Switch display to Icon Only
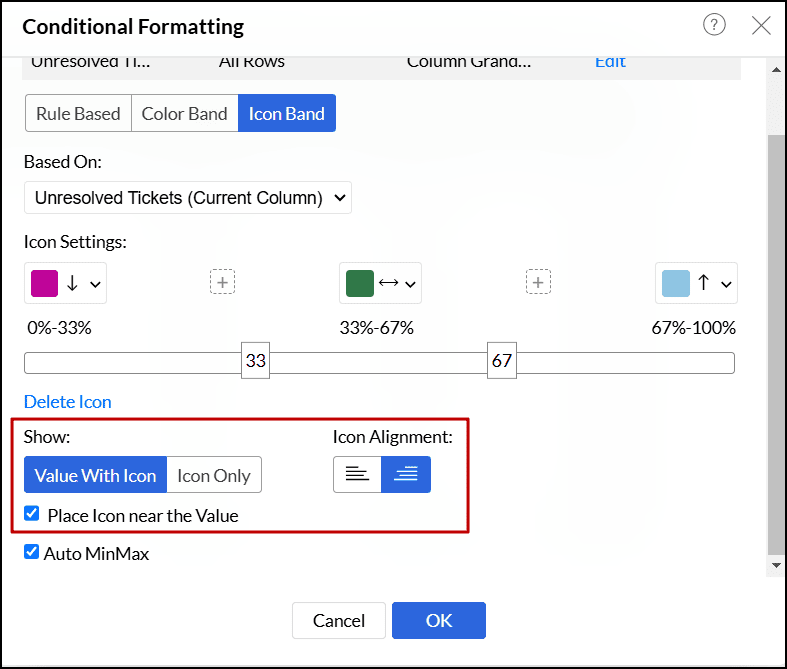787x669 pixels. coord(214,475)
